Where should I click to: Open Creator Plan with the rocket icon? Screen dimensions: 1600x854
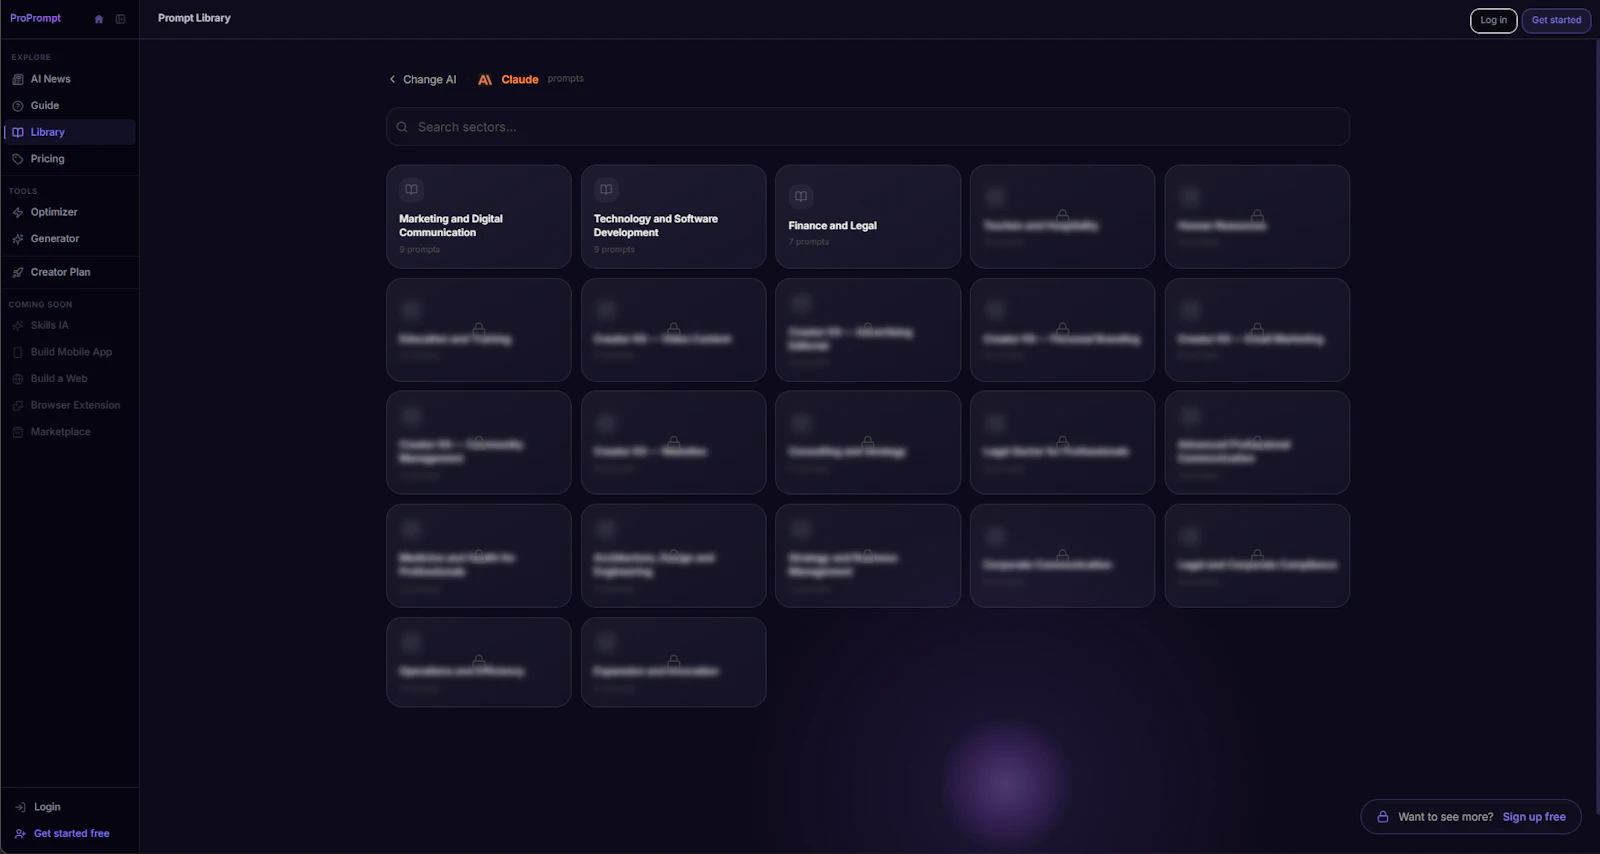(x=69, y=272)
